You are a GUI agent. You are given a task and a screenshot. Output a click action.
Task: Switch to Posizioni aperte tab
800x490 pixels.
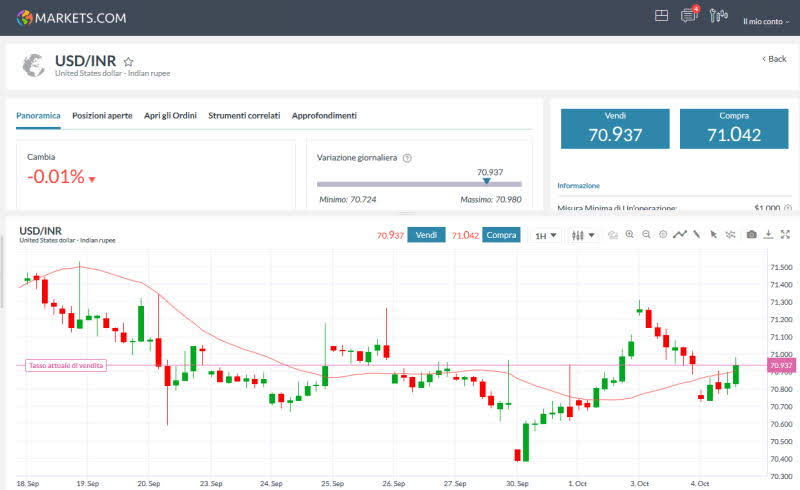(x=102, y=116)
